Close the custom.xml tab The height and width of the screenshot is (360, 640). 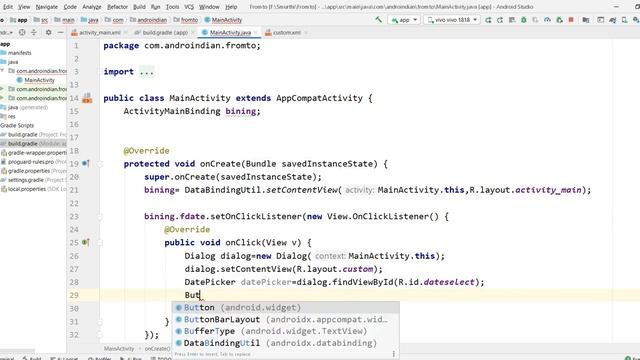pos(306,32)
